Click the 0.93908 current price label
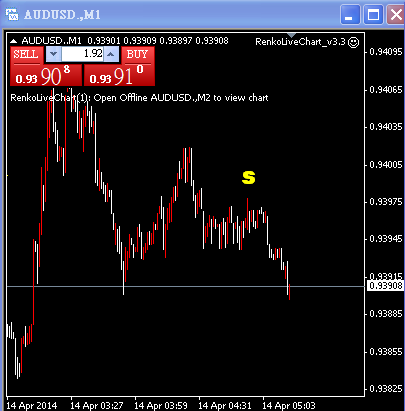The height and width of the screenshot is (411, 405). point(385,286)
